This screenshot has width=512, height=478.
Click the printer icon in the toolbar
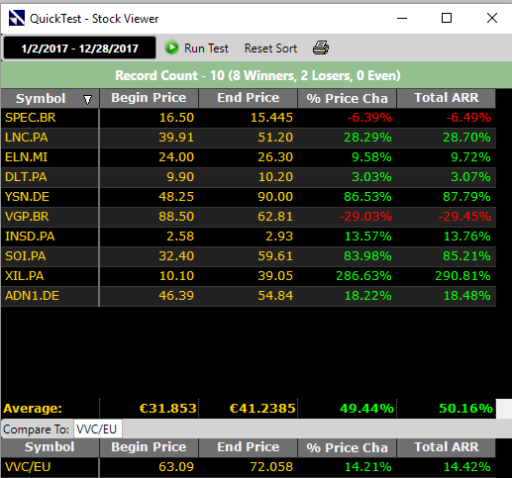tap(321, 48)
